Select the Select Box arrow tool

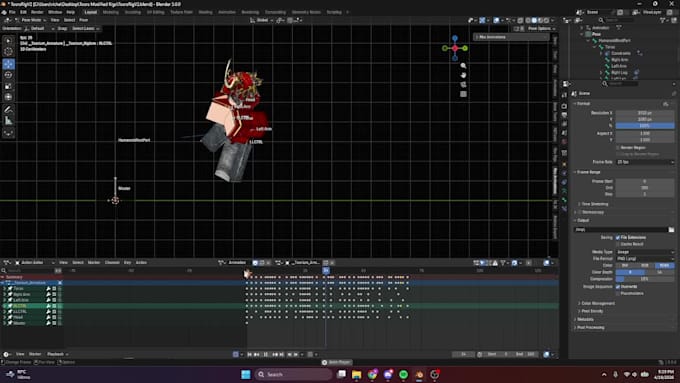point(8,40)
